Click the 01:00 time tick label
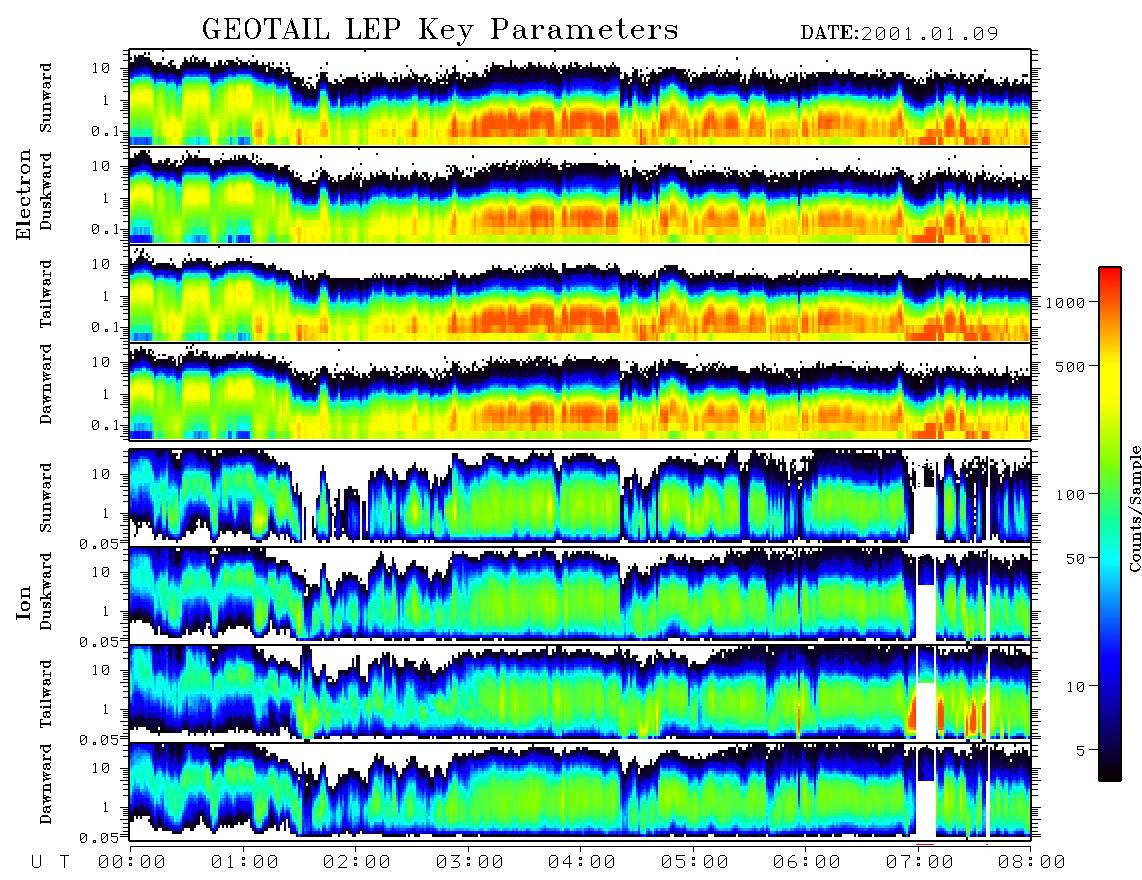This screenshot has width=1142, height=880. pyautogui.click(x=245, y=862)
